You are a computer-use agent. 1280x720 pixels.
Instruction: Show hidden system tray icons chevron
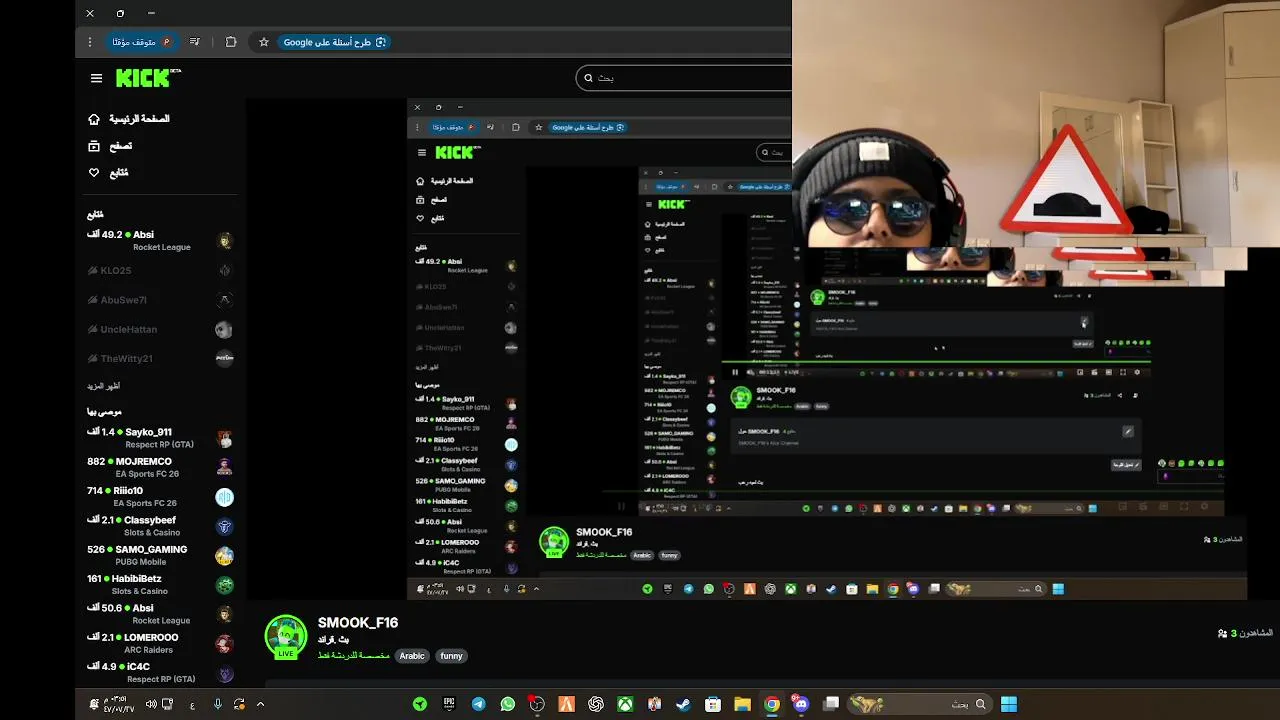pos(260,704)
